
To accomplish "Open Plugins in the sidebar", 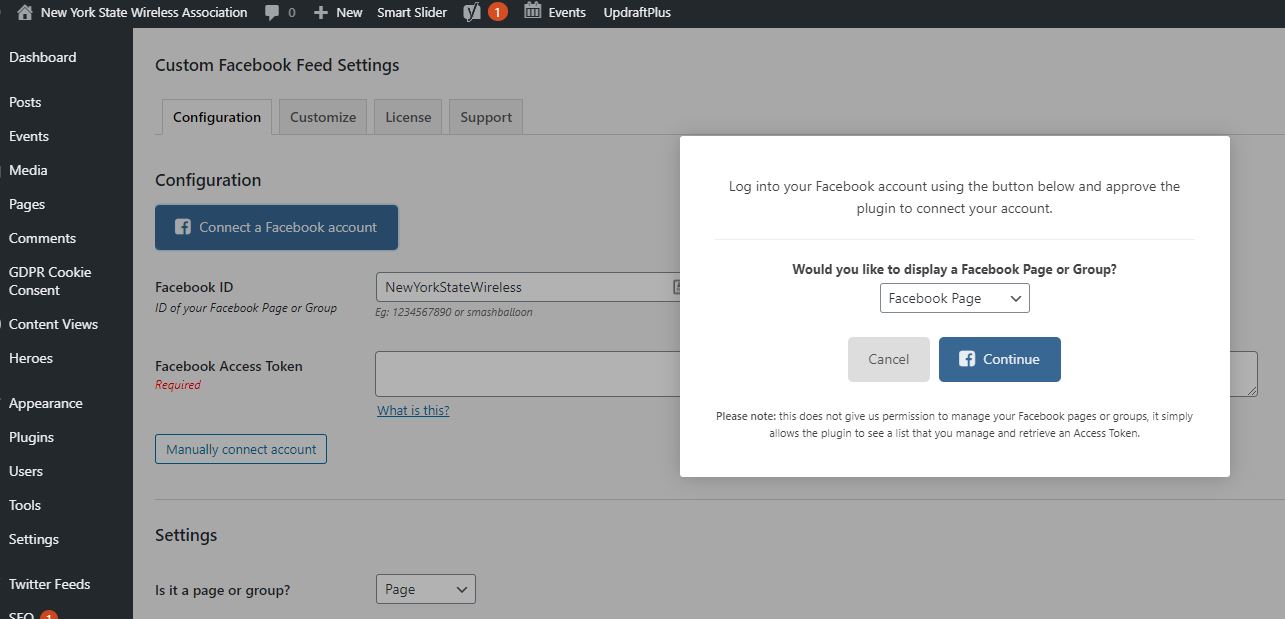I will (31, 437).
